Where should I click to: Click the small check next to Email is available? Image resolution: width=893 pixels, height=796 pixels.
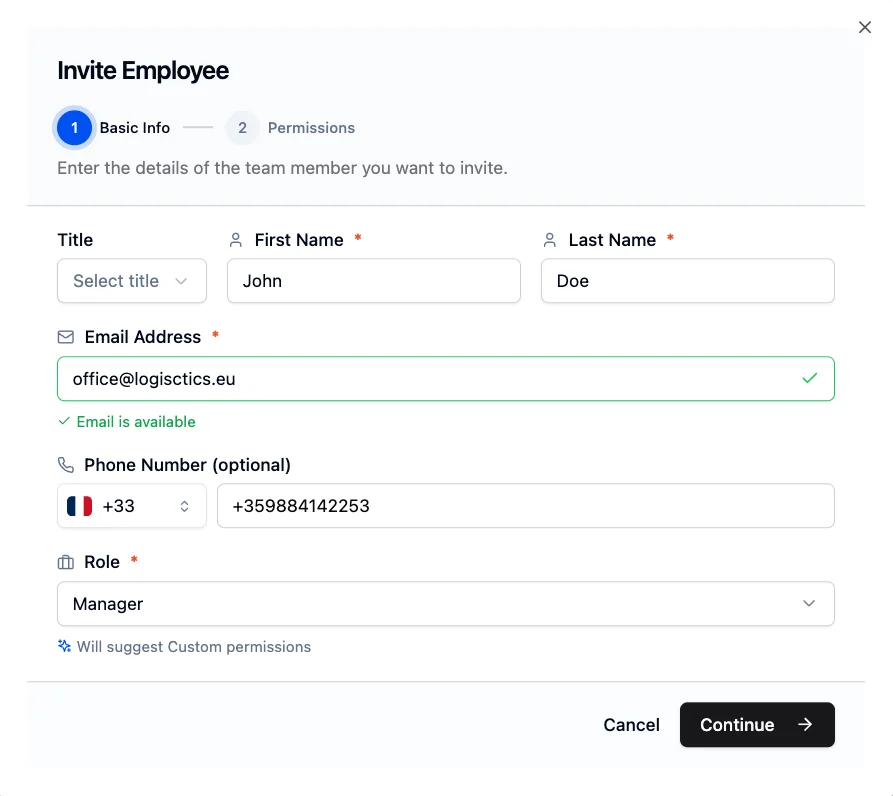pyautogui.click(x=64, y=421)
